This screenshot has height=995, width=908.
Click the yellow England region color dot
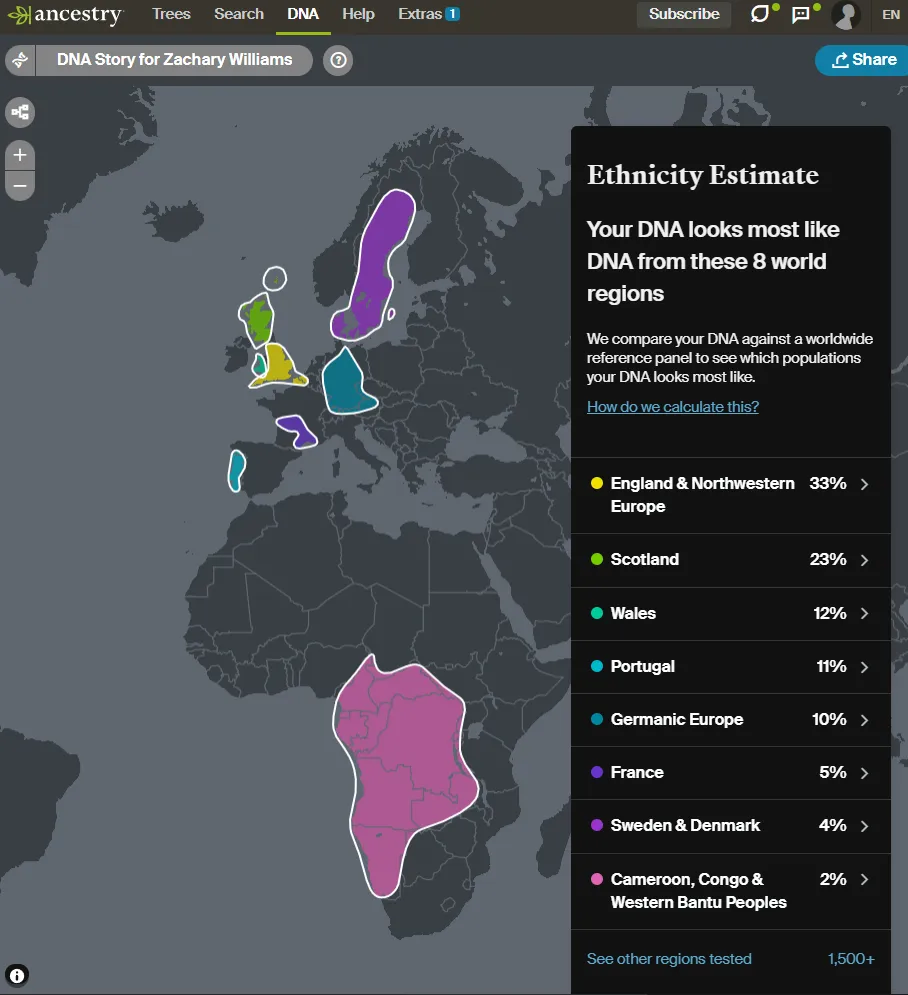(x=596, y=484)
